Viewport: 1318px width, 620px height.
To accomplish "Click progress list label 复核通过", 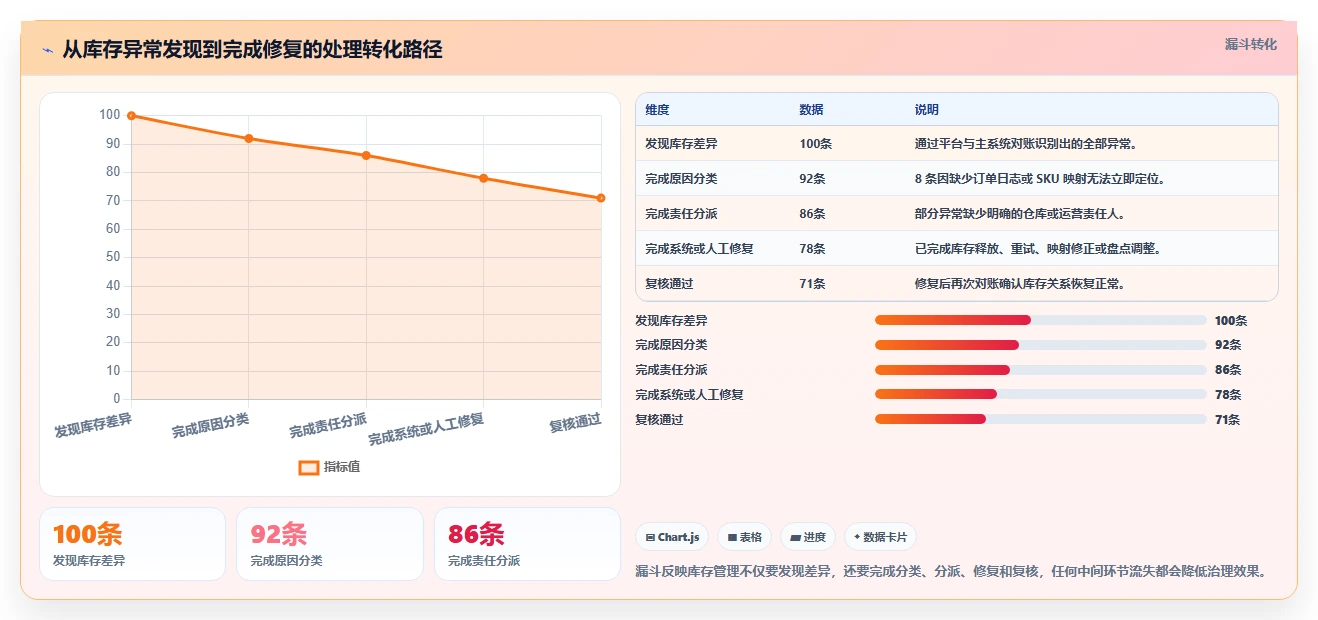I will point(659,420).
